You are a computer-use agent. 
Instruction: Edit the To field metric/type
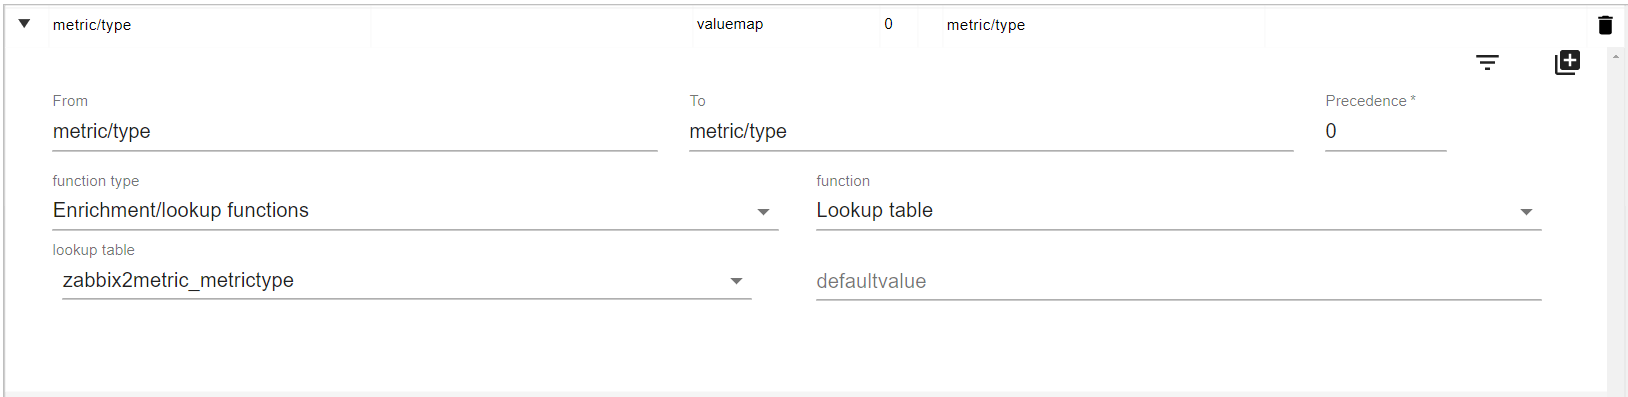[x=991, y=132]
